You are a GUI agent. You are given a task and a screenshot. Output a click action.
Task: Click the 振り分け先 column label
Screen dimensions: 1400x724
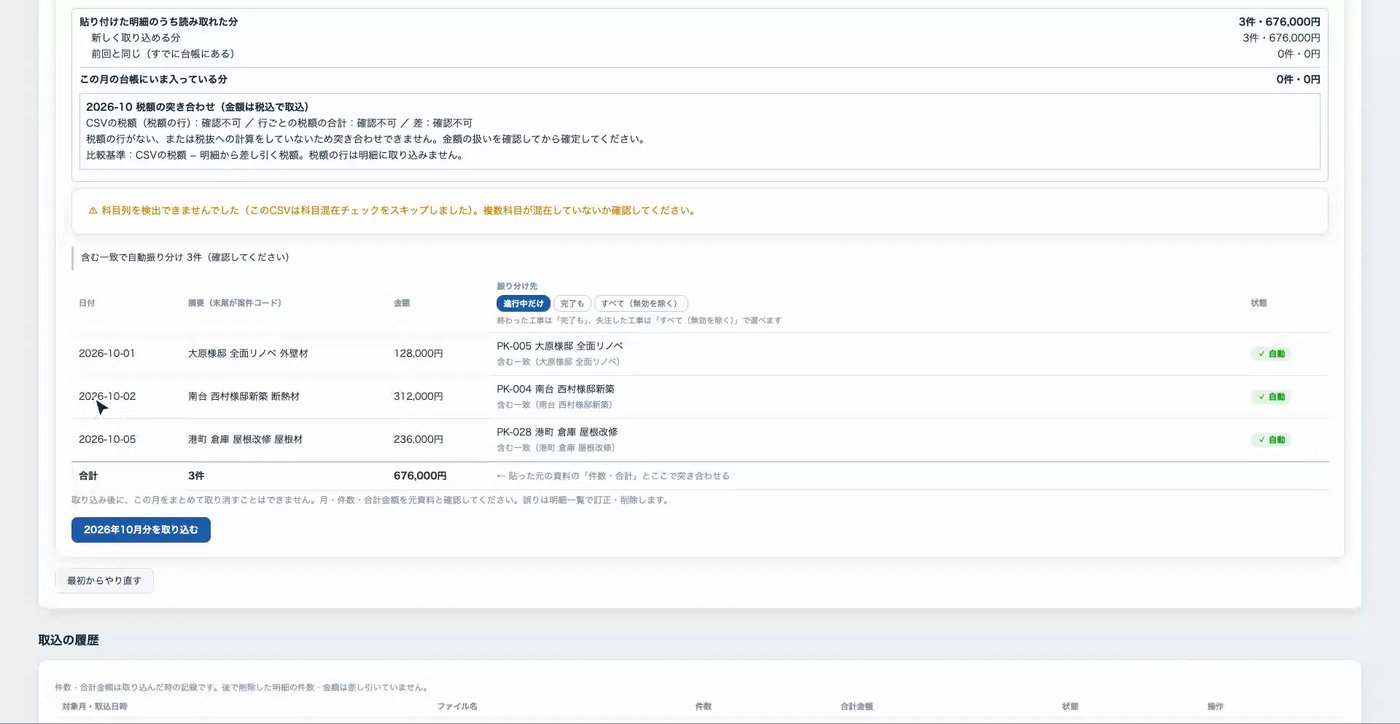(517, 286)
